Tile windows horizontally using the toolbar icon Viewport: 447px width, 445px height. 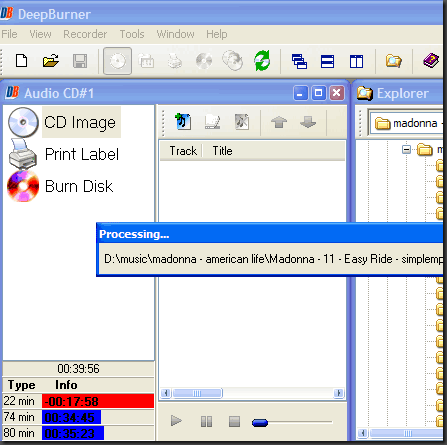coord(327,62)
